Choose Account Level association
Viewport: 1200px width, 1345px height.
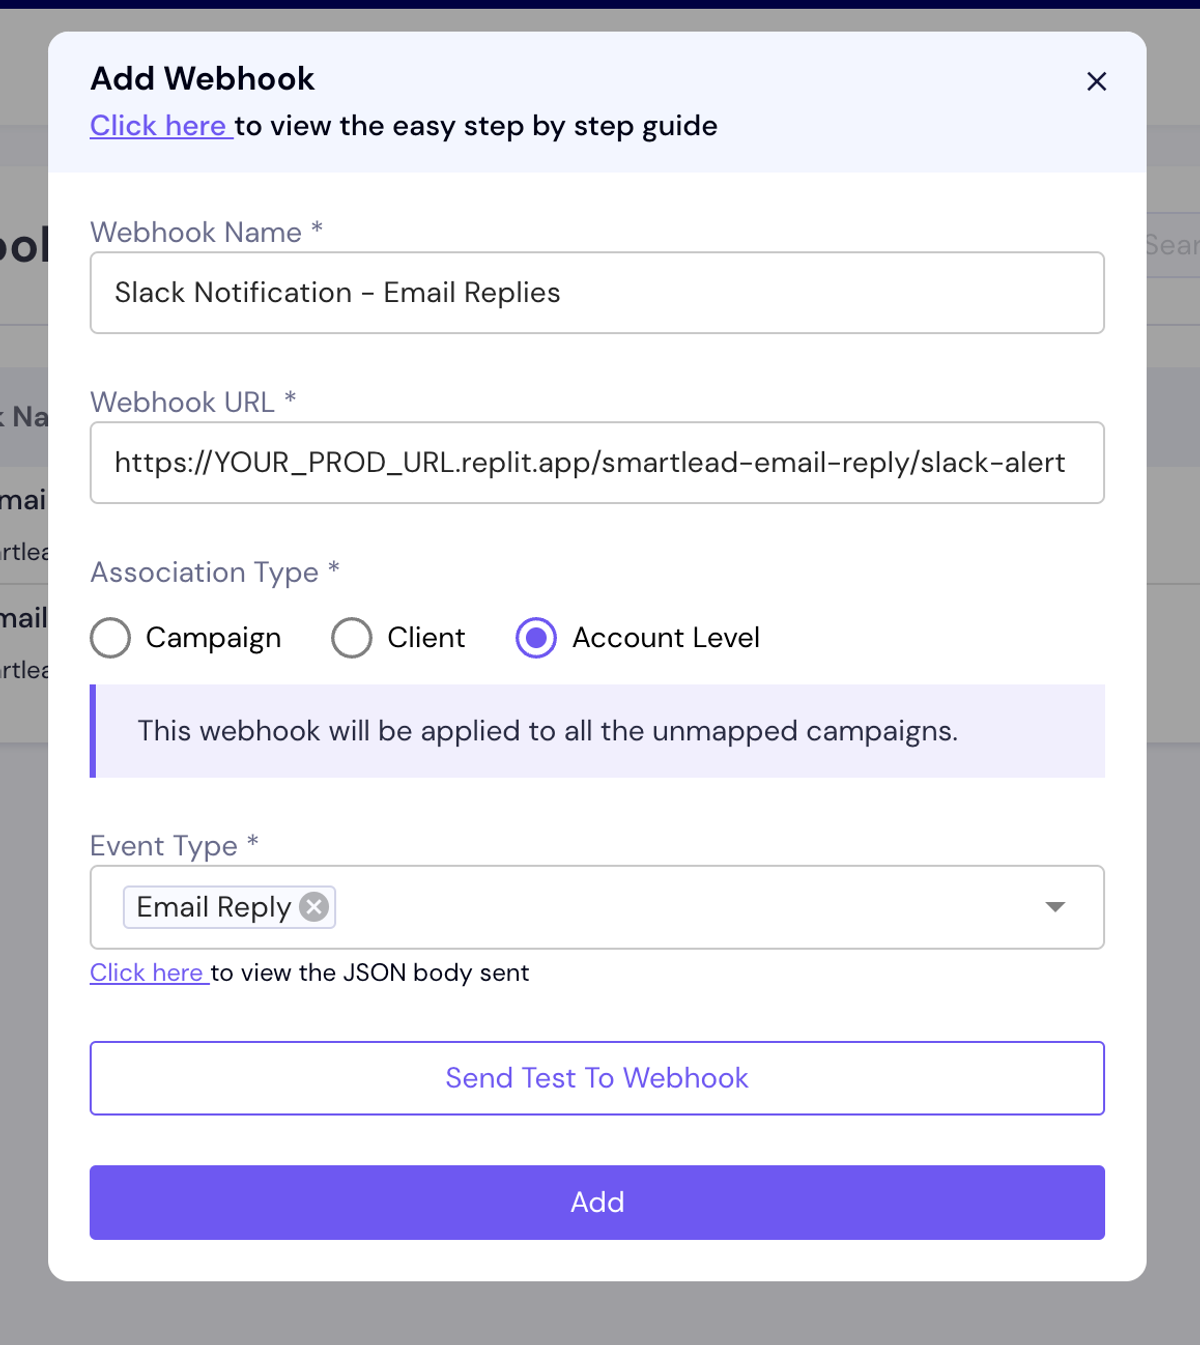point(536,637)
